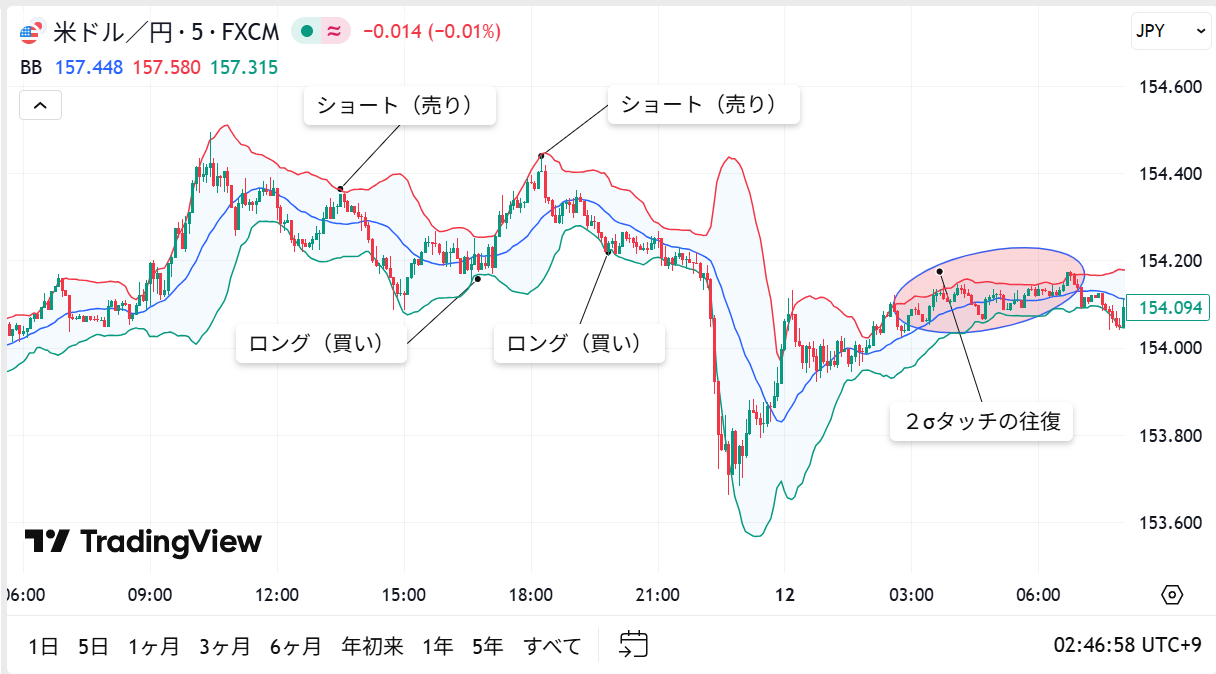Select the 2σタッチの往復 annotation label

[x=981, y=422]
